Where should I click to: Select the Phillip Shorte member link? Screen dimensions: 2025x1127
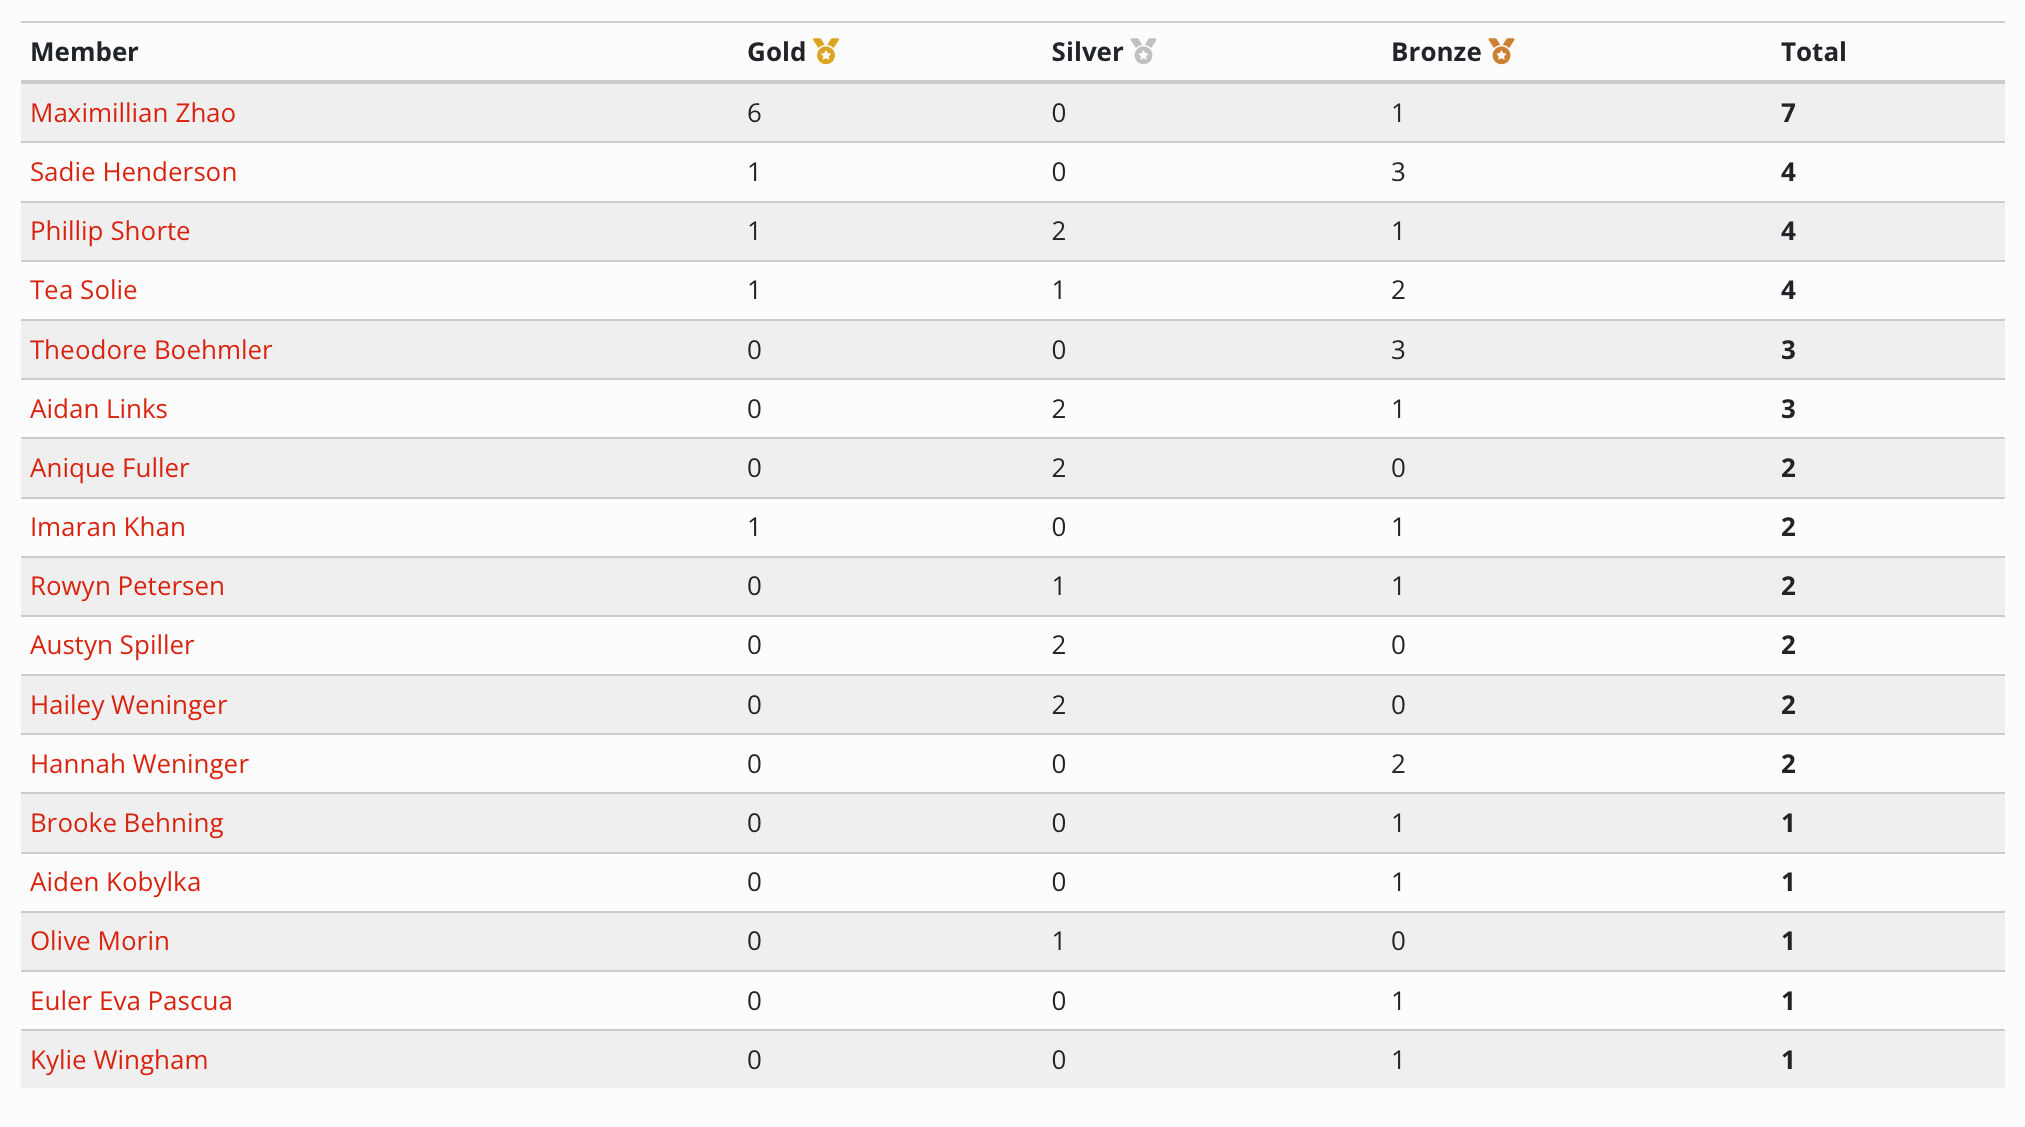pos(110,231)
